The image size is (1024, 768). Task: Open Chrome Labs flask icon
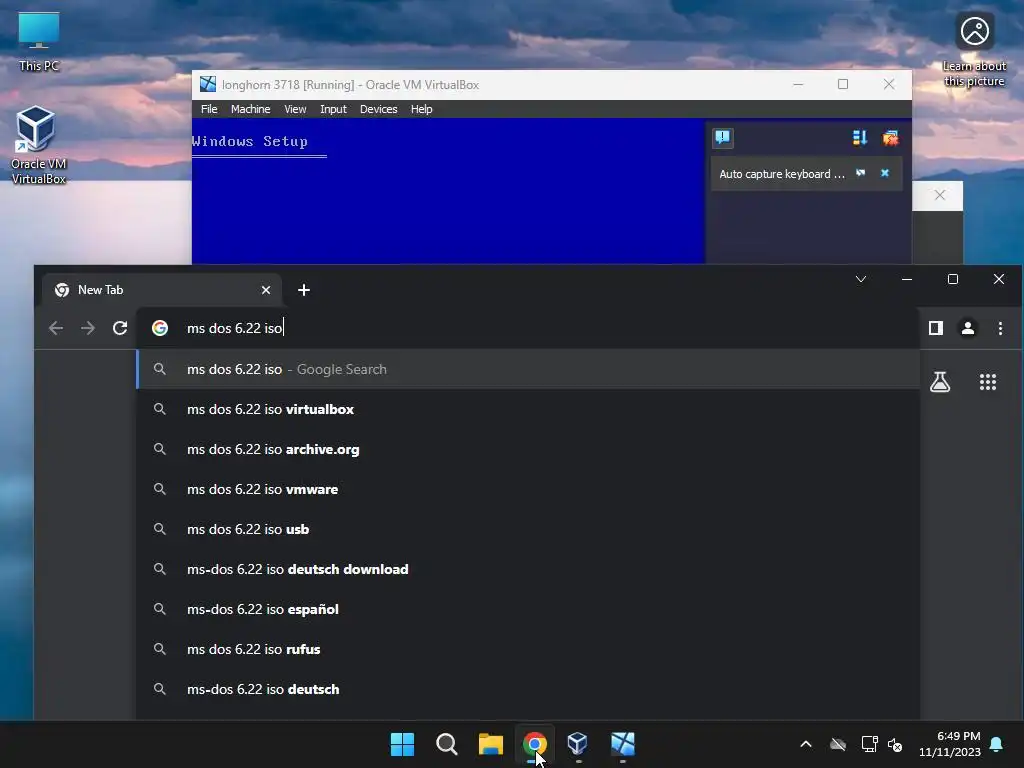pyautogui.click(x=940, y=382)
